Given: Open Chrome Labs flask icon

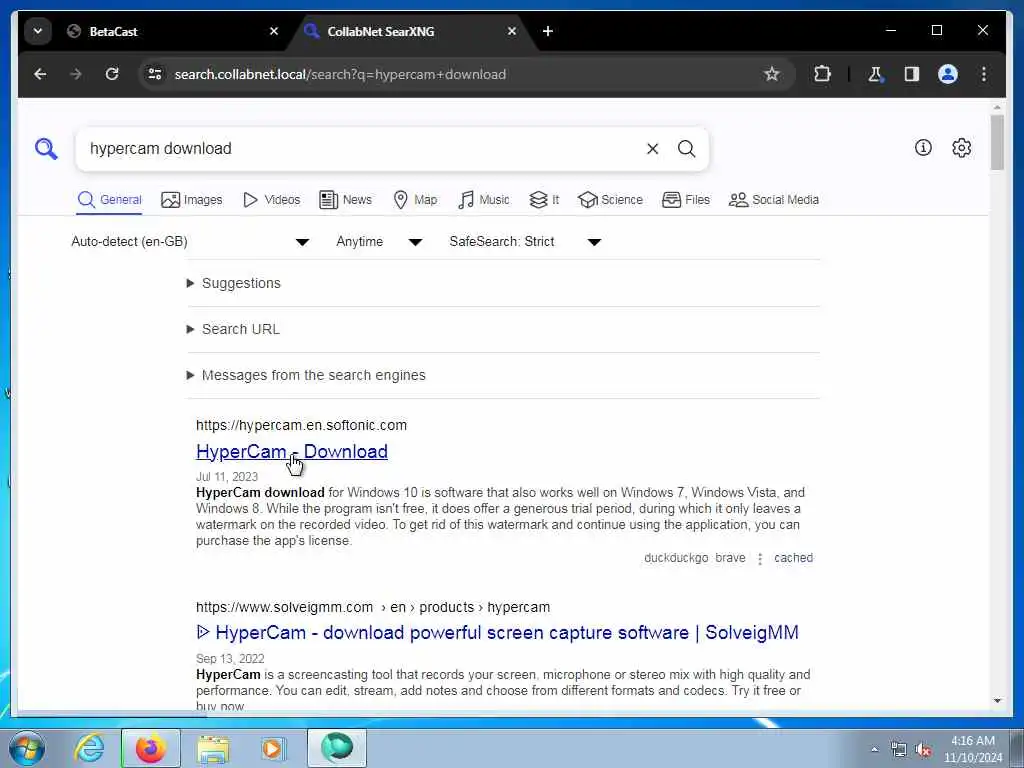Looking at the screenshot, I should (875, 74).
